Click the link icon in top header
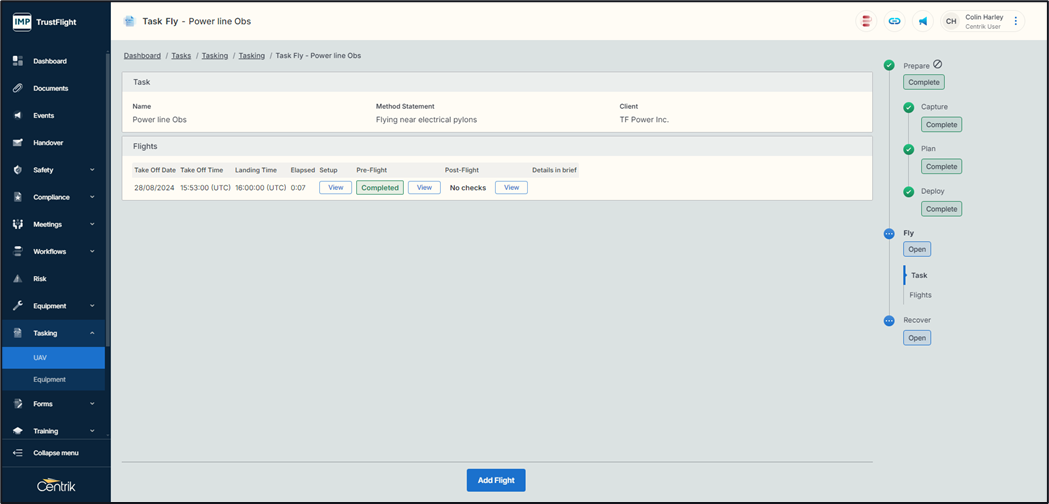The width and height of the screenshot is (1049, 504). (x=894, y=21)
